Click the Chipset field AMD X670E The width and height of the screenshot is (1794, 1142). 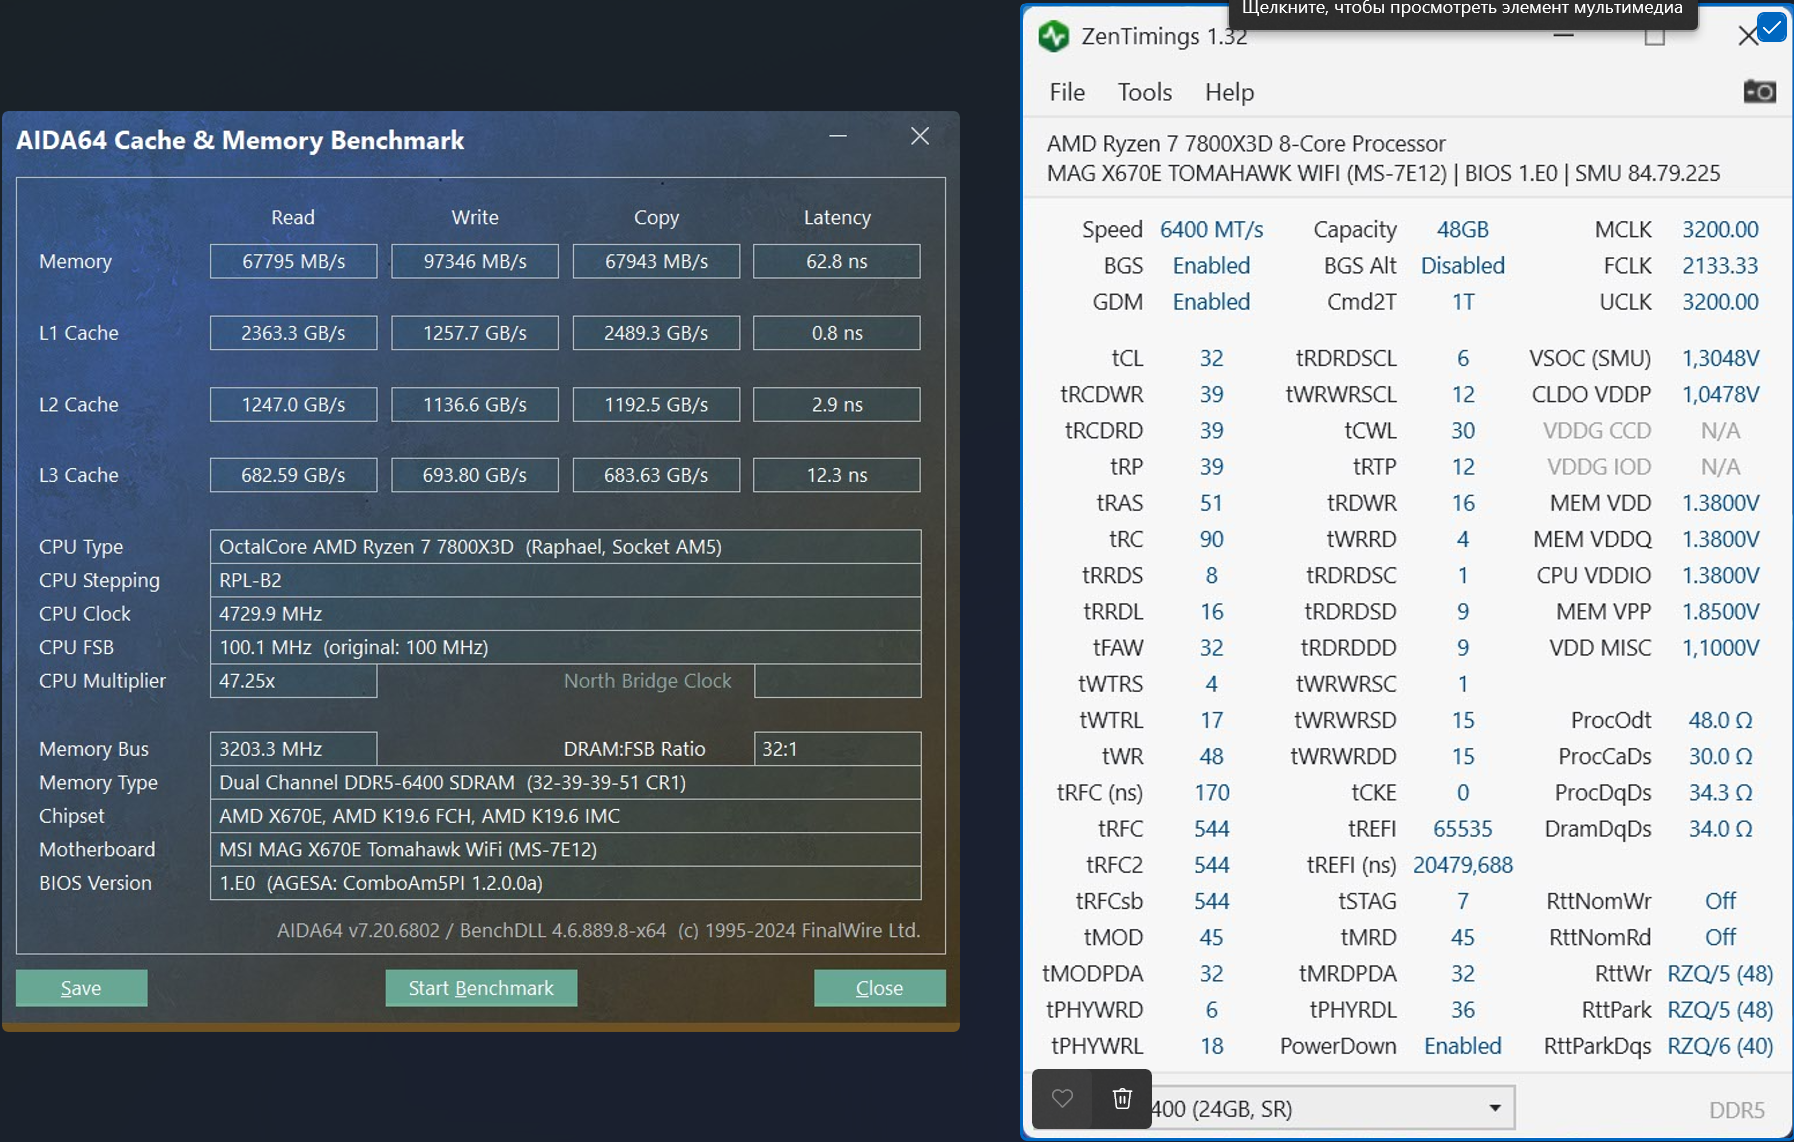click(x=565, y=816)
